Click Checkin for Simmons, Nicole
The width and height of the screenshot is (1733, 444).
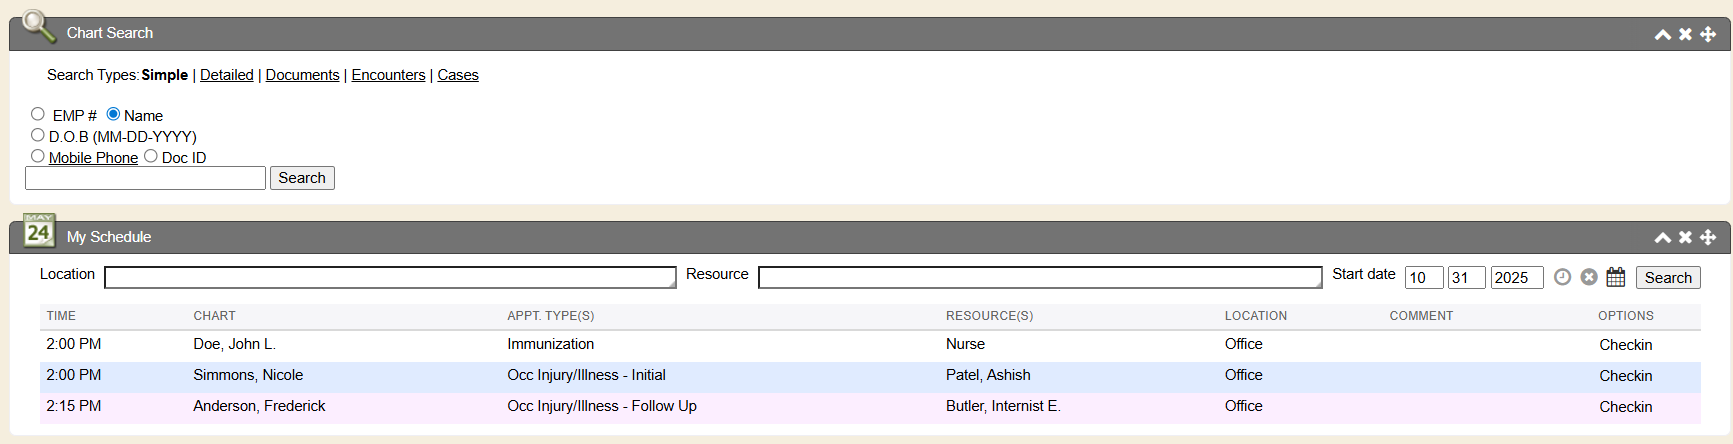point(1625,376)
